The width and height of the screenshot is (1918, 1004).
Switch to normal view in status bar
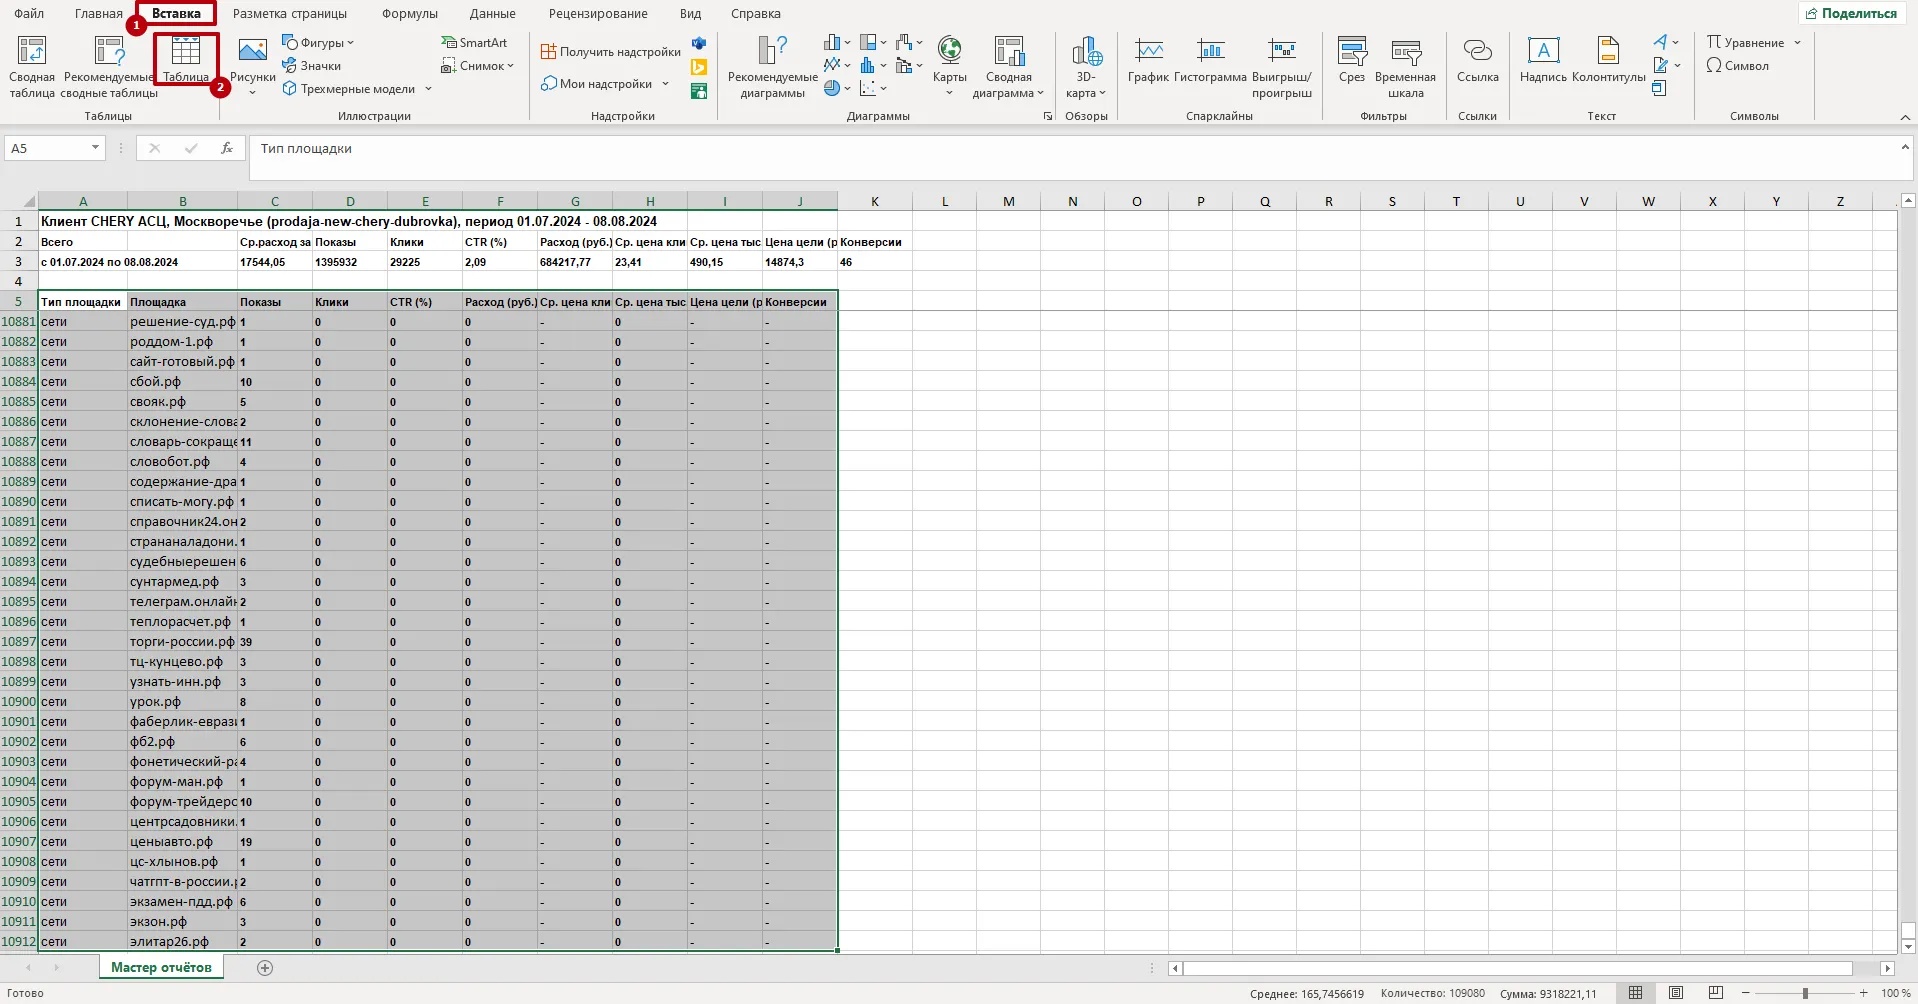click(x=1636, y=993)
